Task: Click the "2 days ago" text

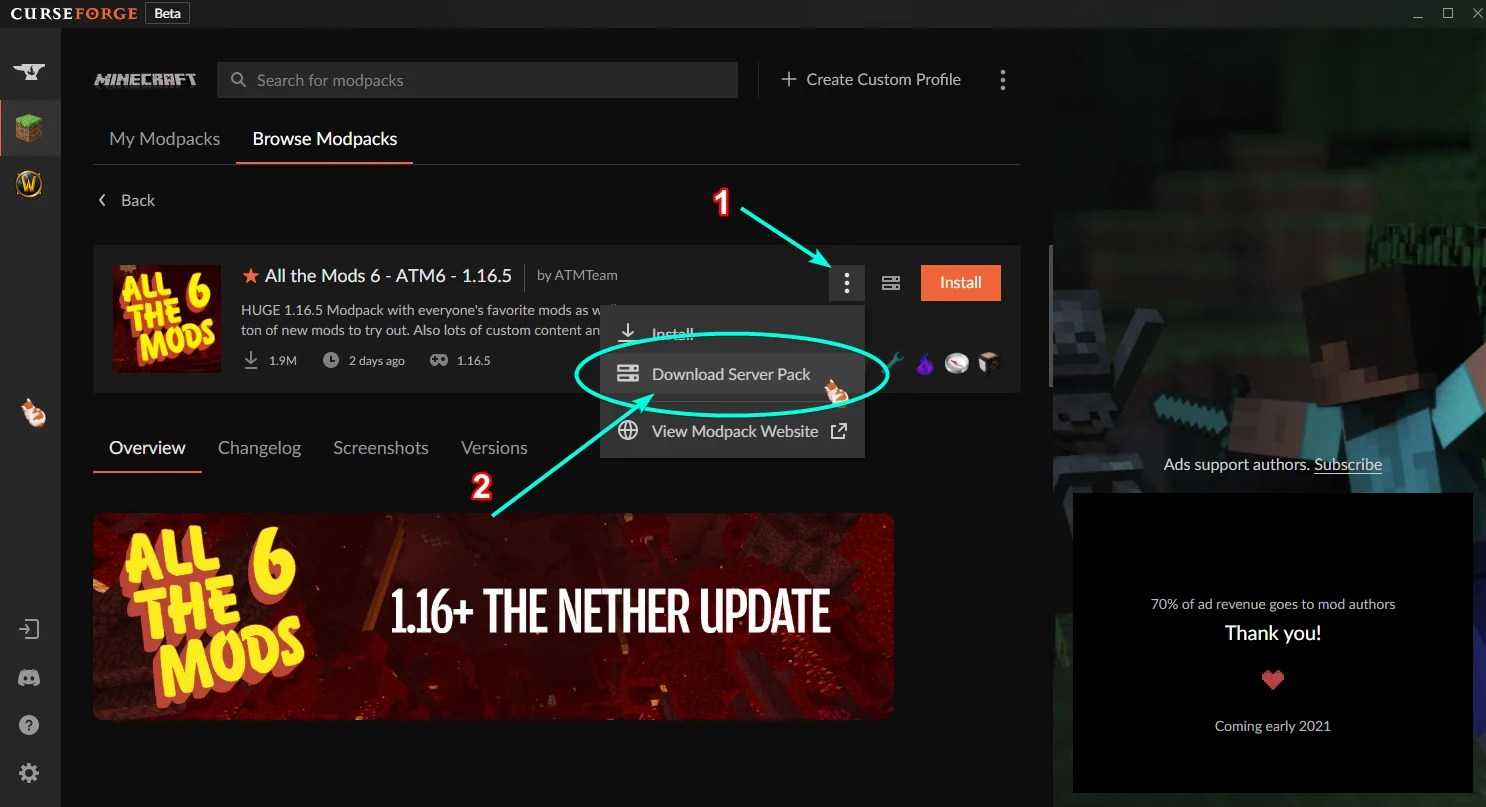Action: click(377, 360)
